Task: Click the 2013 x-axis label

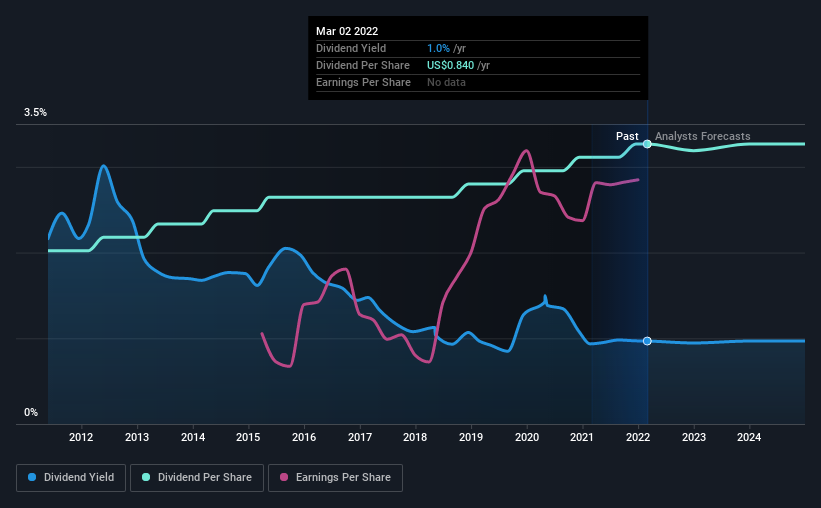Action: click(x=137, y=437)
